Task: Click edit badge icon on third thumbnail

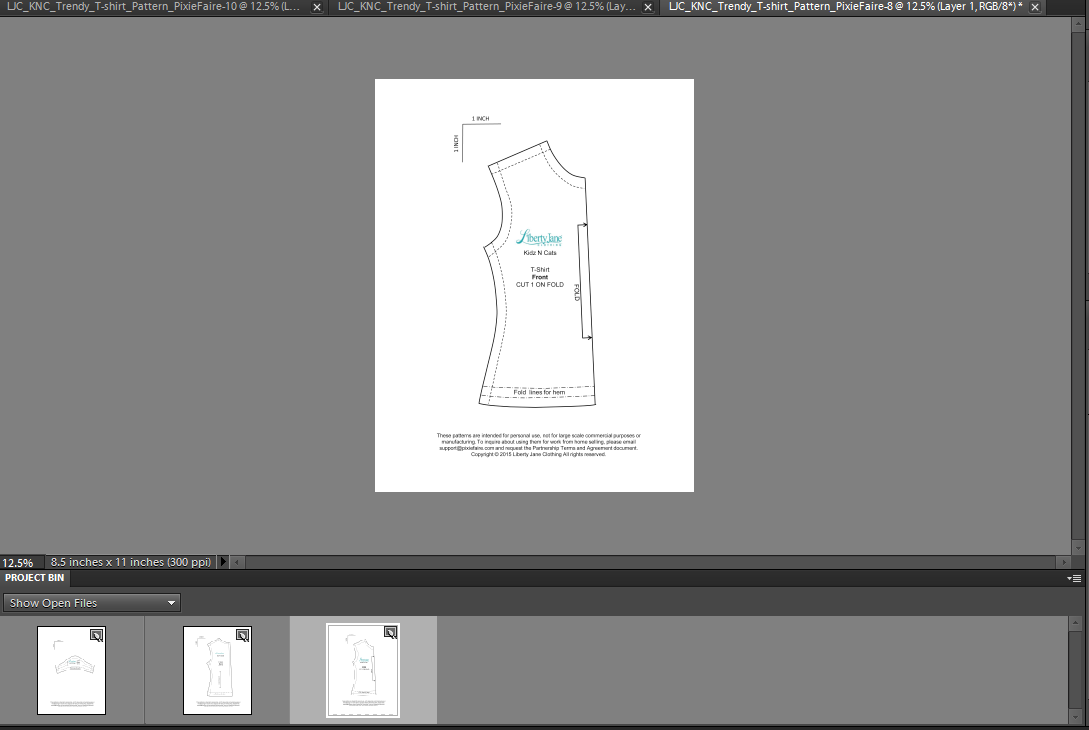Action: point(390,633)
